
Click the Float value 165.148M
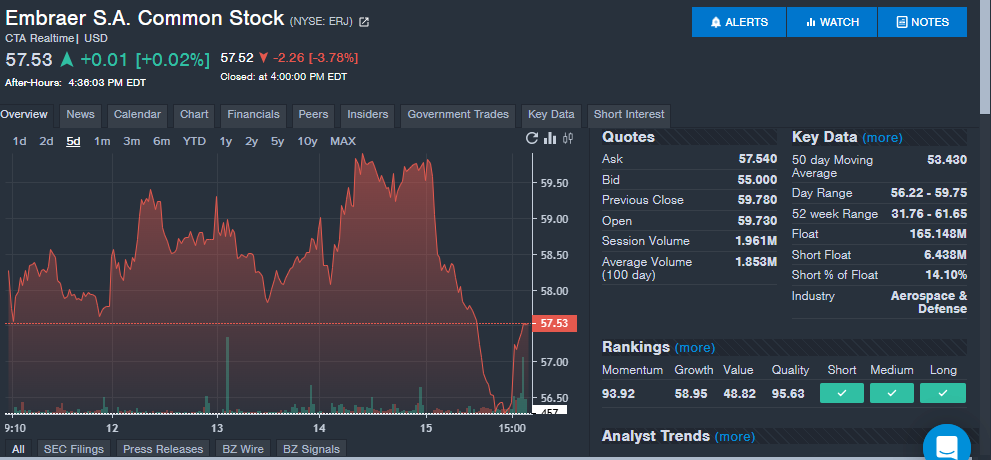938,234
